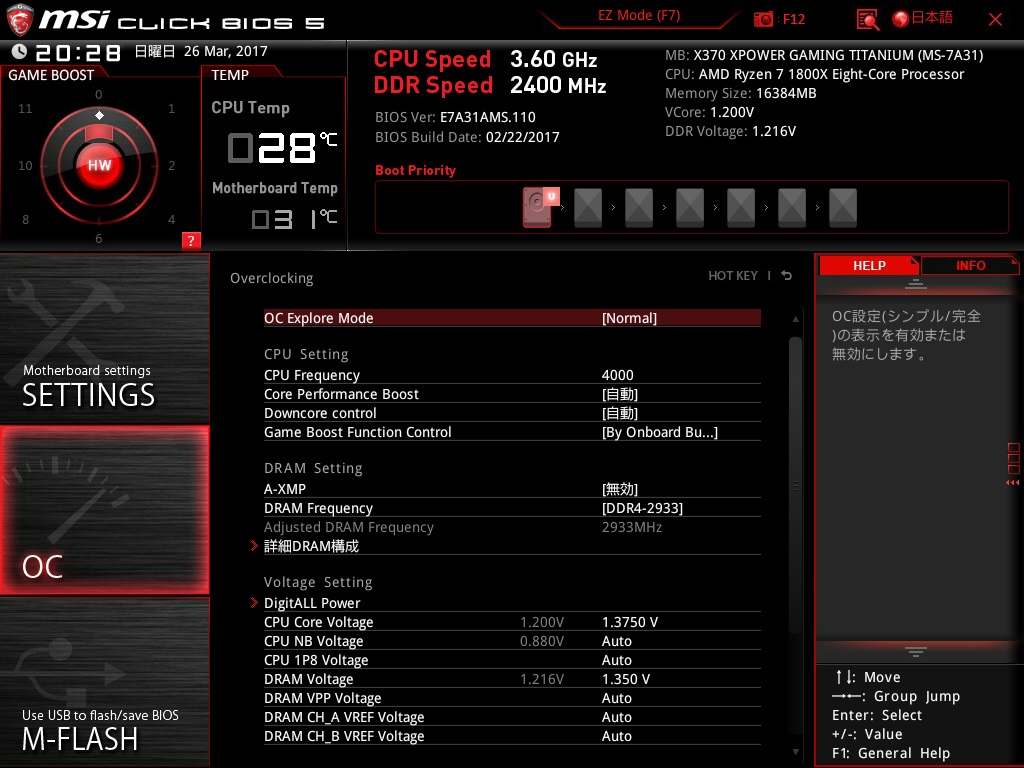The height and width of the screenshot is (768, 1024).
Task: Open the BIOS search magnifier icon
Action: click(x=868, y=20)
